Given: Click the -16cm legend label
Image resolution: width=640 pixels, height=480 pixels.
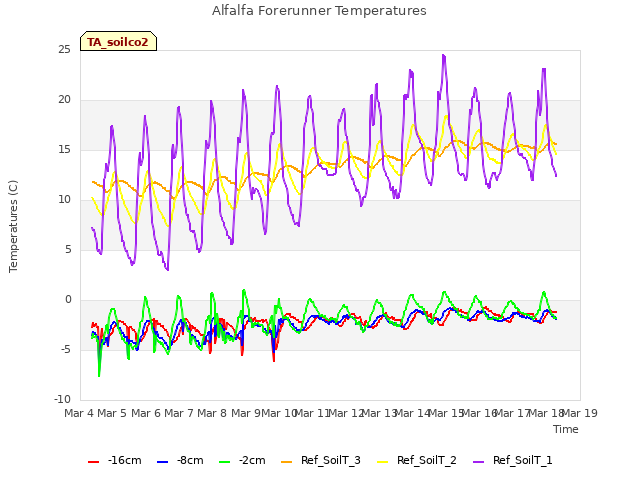Looking at the screenshot, I should [x=124, y=460].
